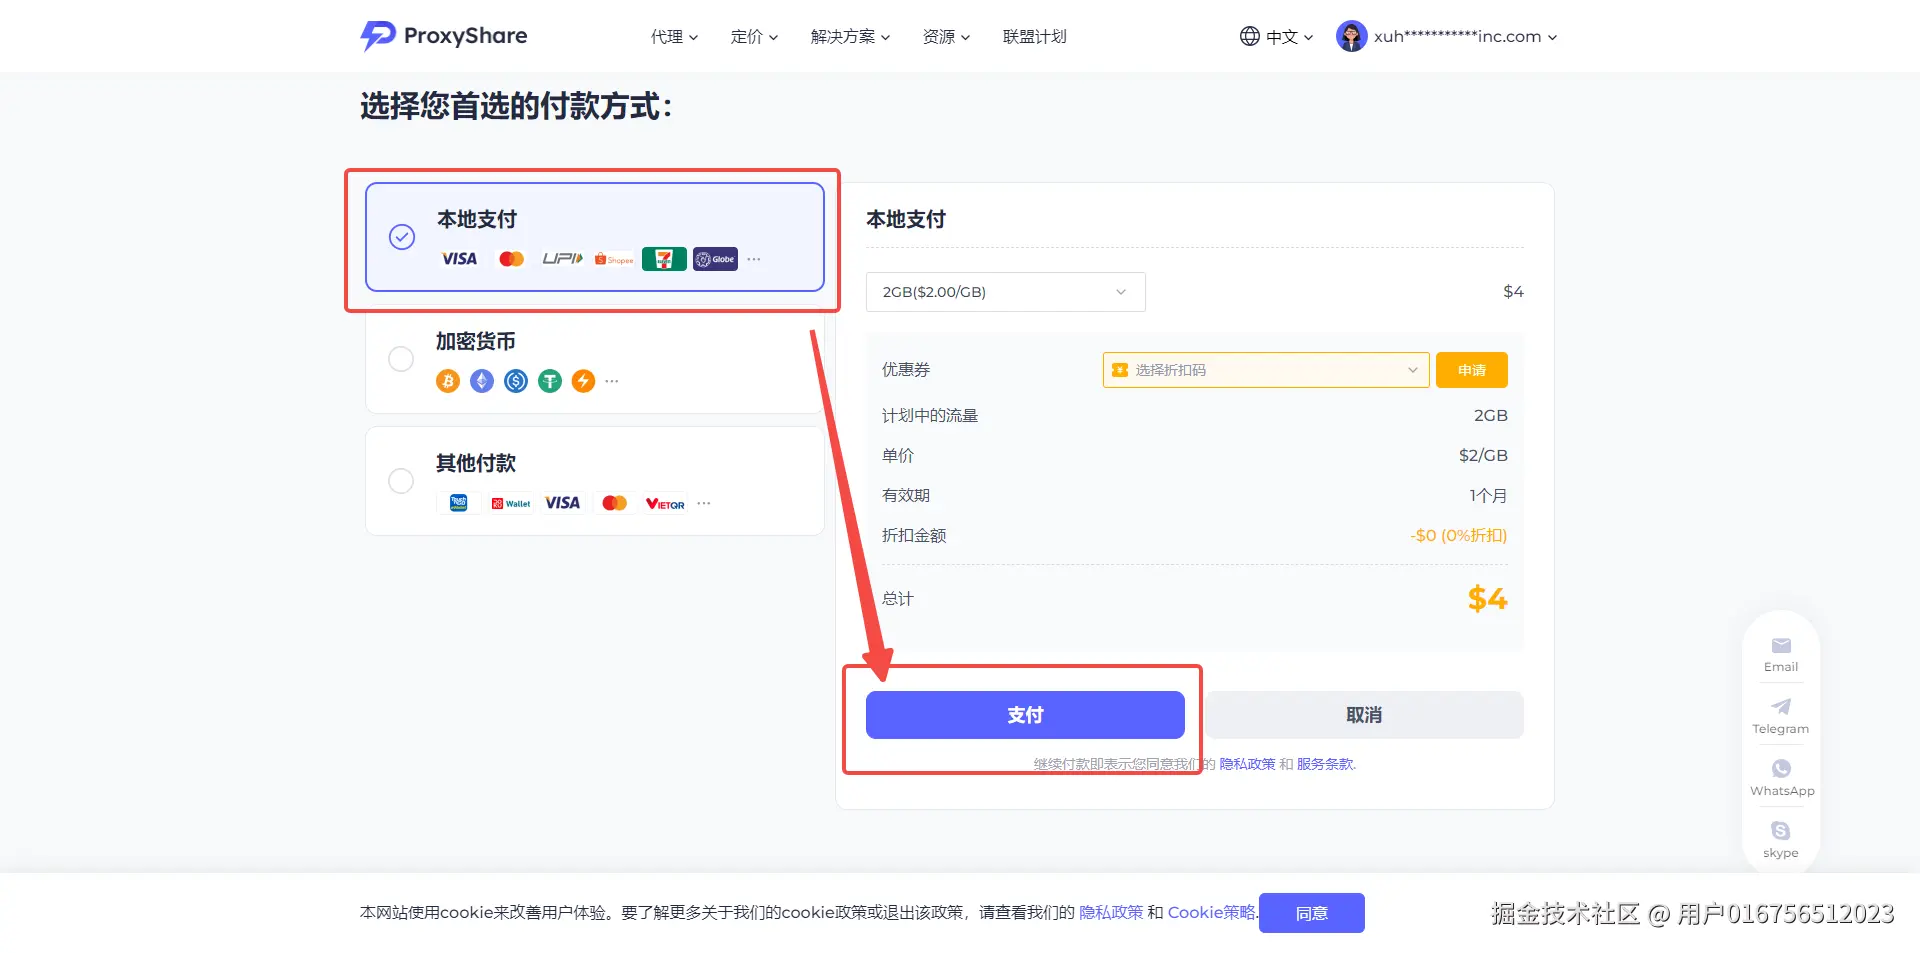Select the 本地支付 radio option
This screenshot has width=1920, height=953.
tap(402, 237)
